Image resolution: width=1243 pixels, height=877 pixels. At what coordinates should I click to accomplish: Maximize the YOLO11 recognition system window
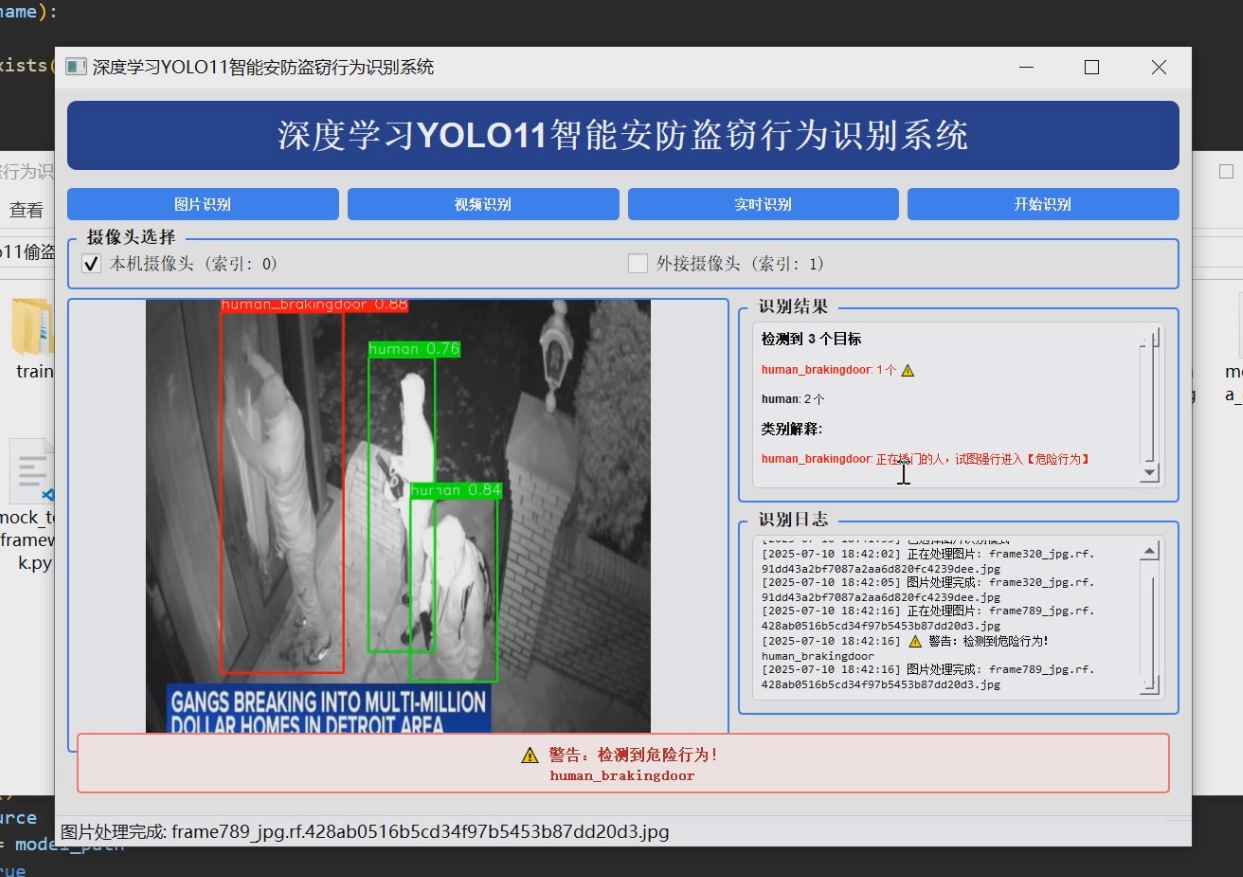pos(1091,67)
